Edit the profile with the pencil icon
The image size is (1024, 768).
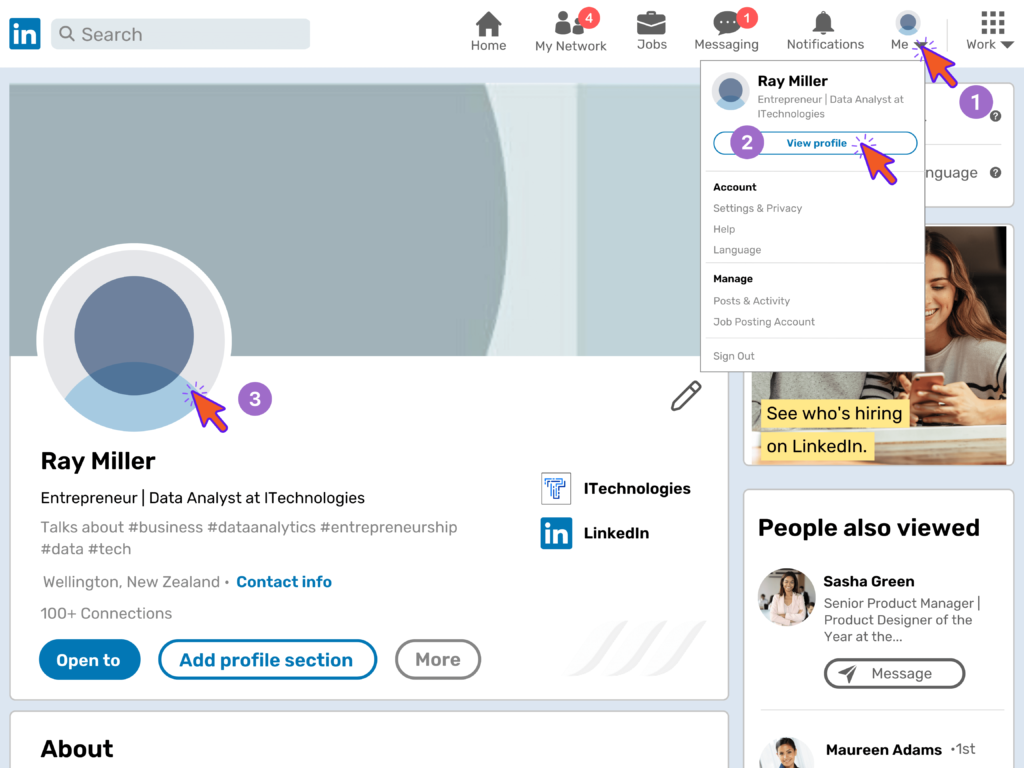tap(686, 396)
